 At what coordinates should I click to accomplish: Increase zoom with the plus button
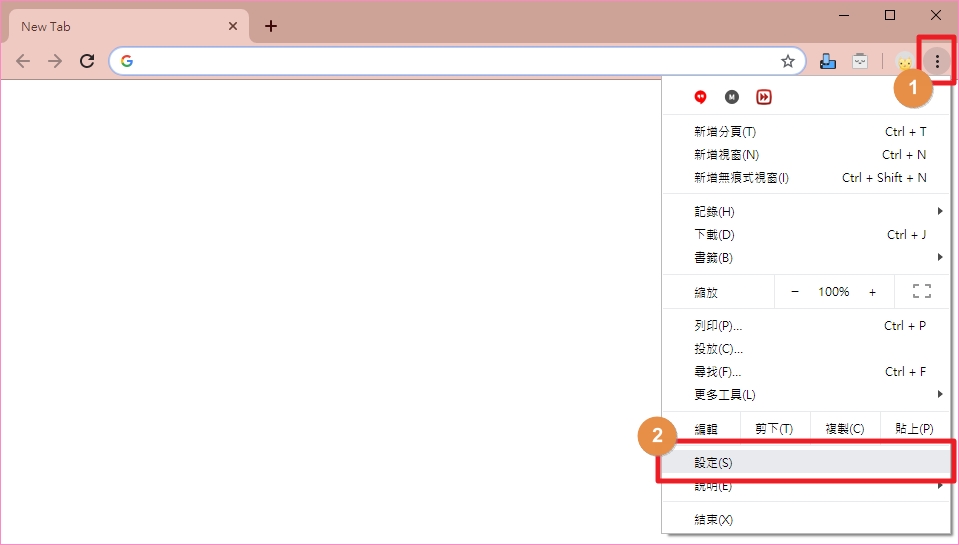(x=872, y=292)
